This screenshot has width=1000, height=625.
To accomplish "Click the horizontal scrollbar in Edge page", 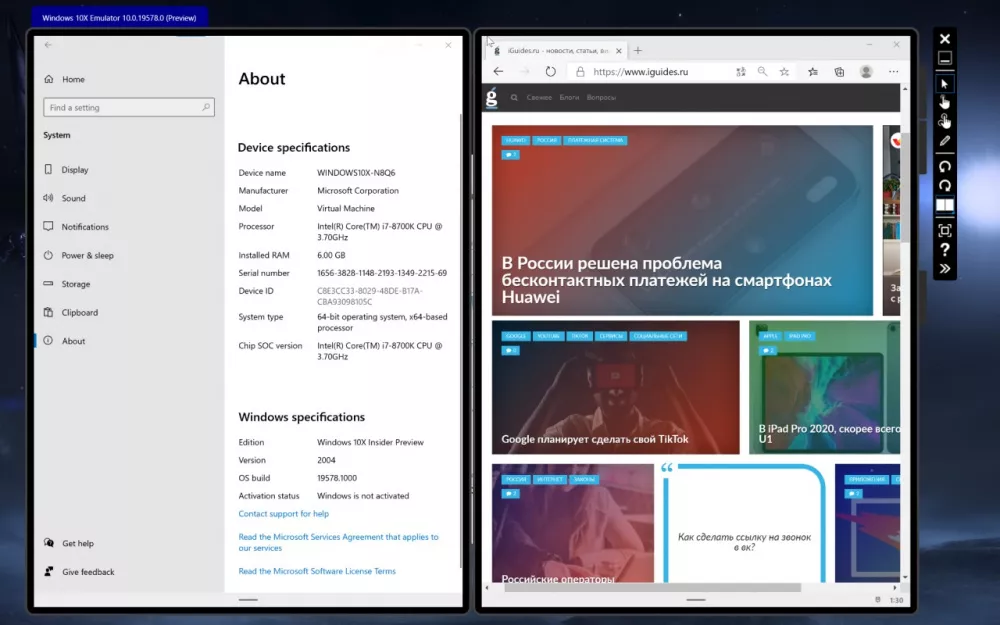I will coord(652,587).
